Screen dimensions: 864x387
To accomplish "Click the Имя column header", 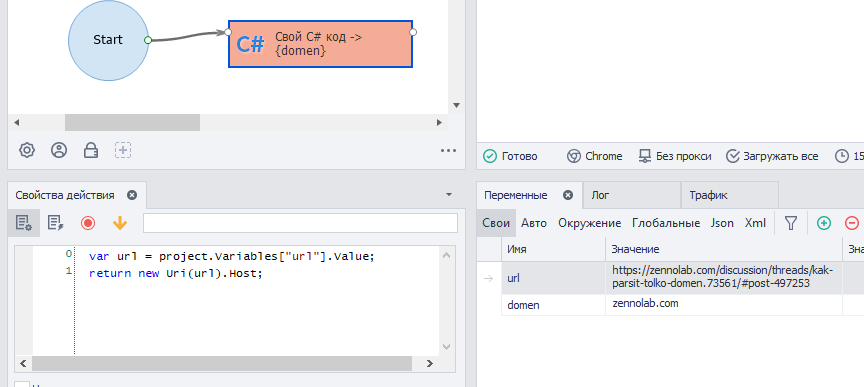I will [x=553, y=249].
